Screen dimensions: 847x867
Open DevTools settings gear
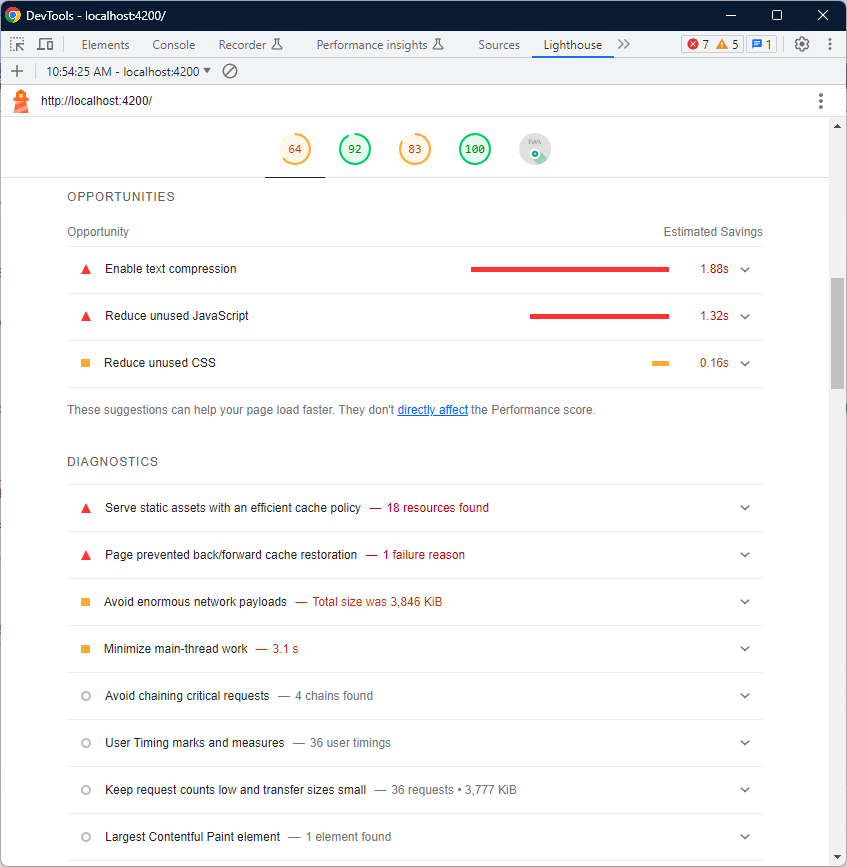802,44
